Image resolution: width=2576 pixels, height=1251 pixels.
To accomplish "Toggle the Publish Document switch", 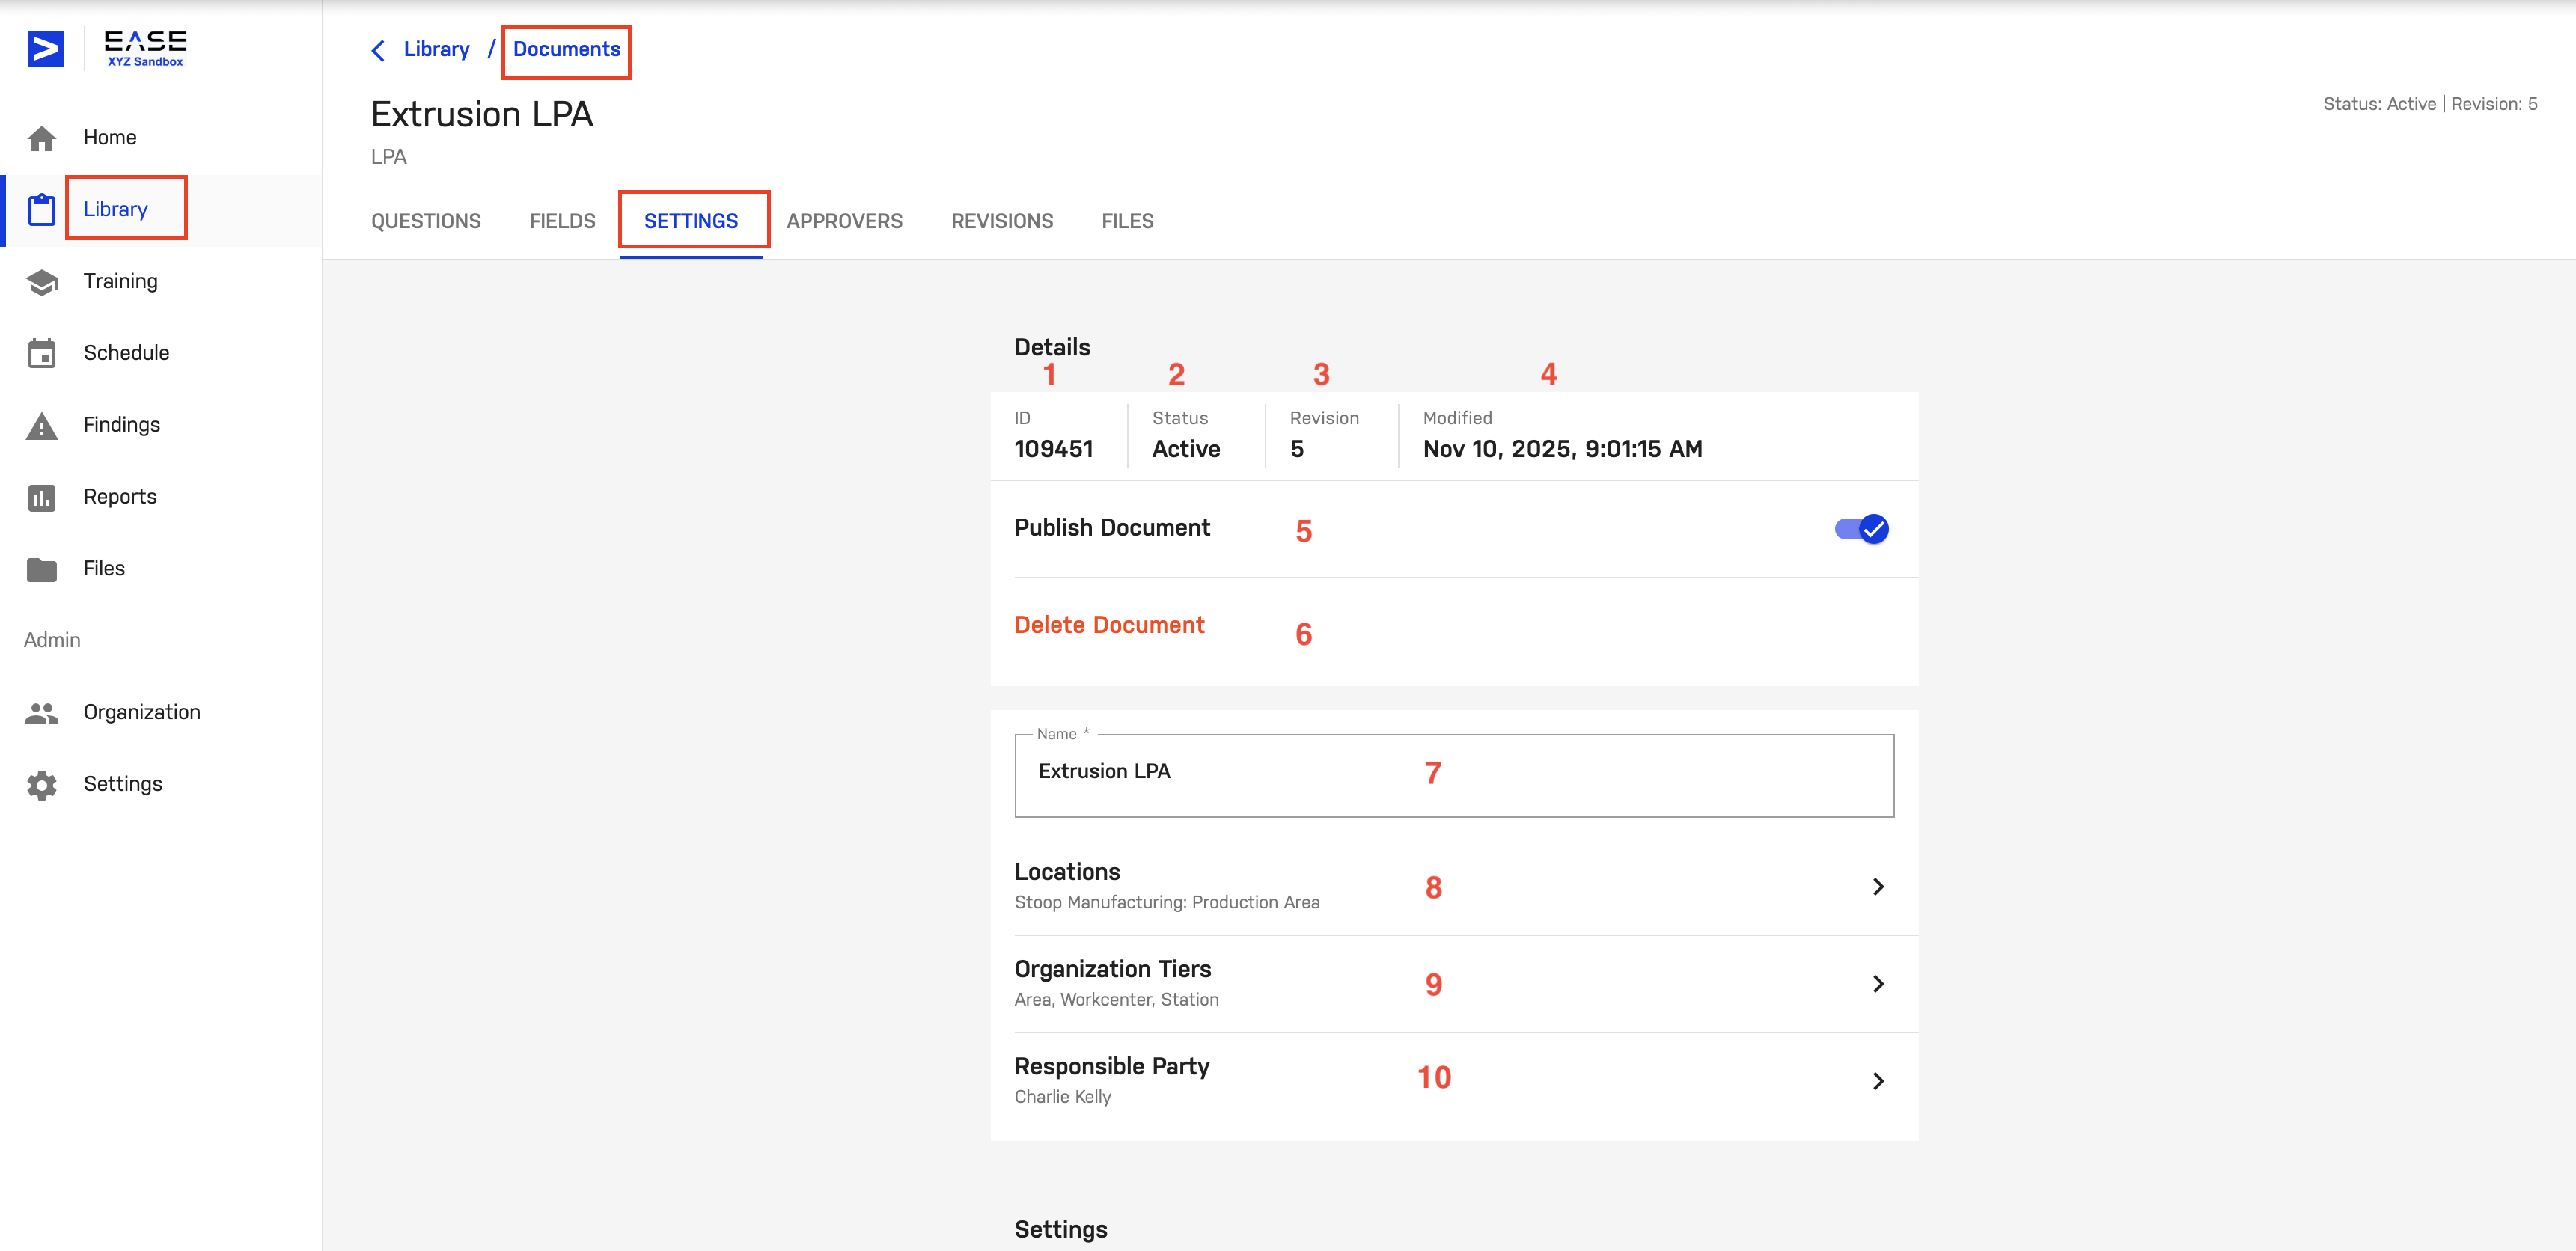I will pos(1861,529).
